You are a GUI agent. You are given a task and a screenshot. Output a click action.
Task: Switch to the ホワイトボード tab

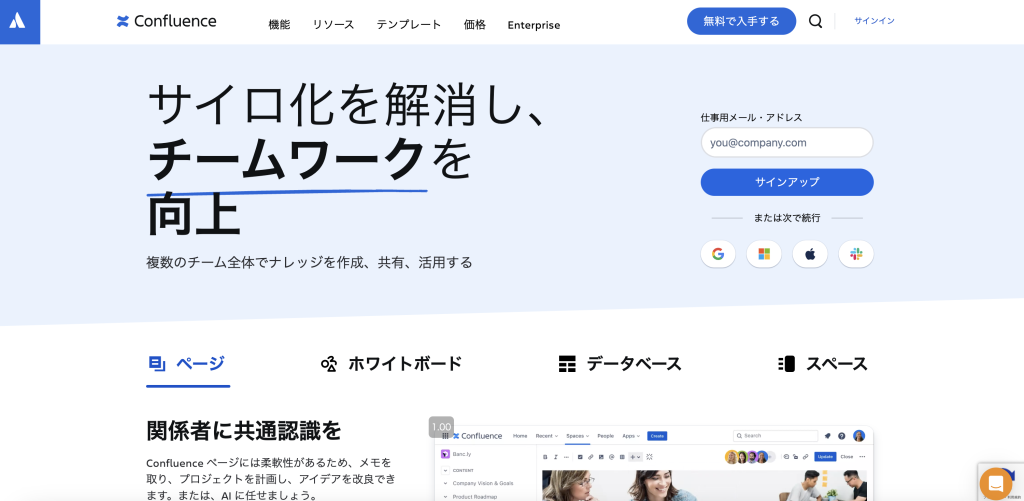pos(392,364)
